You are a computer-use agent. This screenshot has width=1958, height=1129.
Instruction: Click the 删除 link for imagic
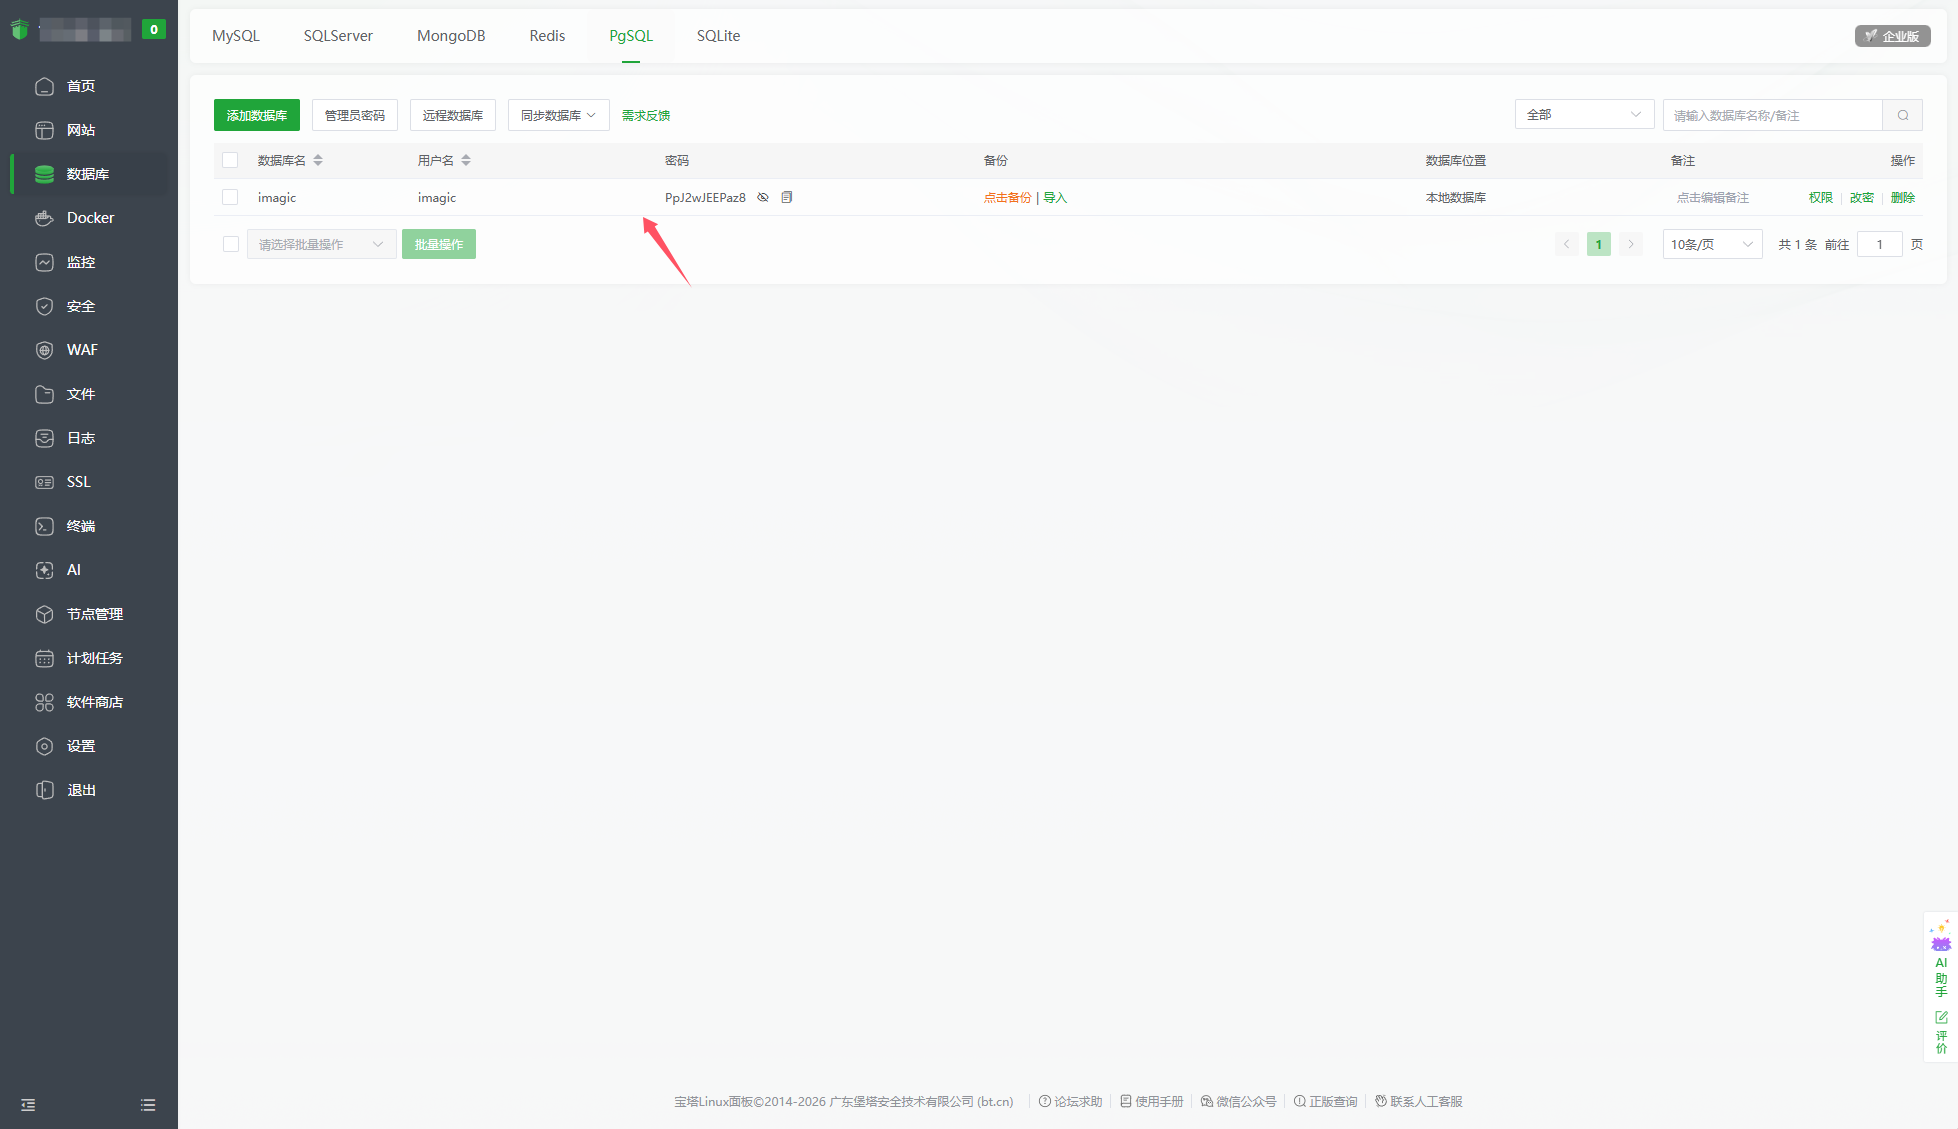point(1903,198)
